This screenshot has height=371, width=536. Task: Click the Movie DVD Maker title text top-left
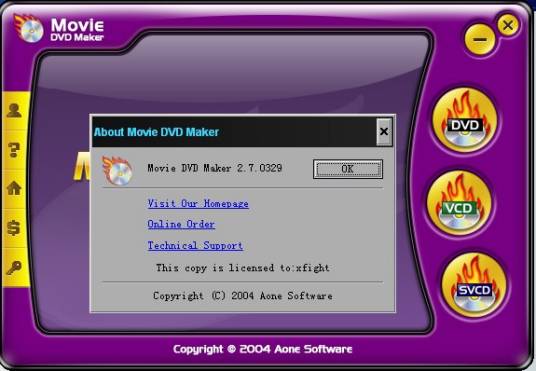point(77,29)
